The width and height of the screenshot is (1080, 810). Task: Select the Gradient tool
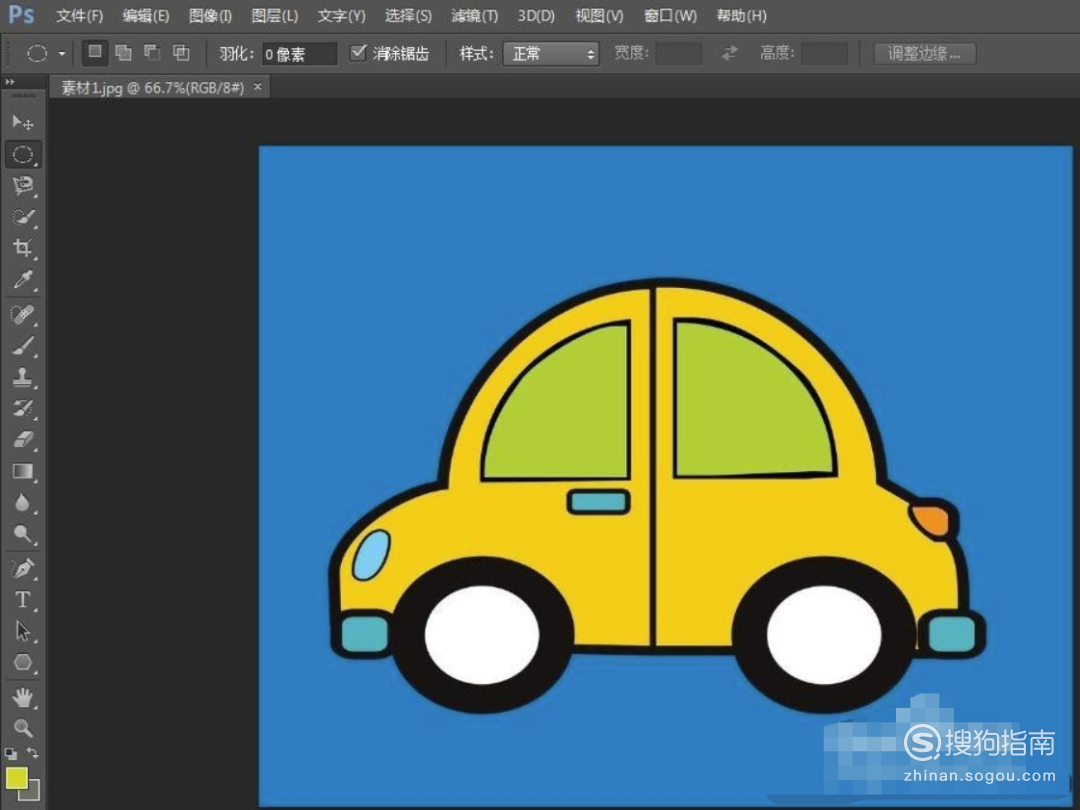pyautogui.click(x=23, y=471)
